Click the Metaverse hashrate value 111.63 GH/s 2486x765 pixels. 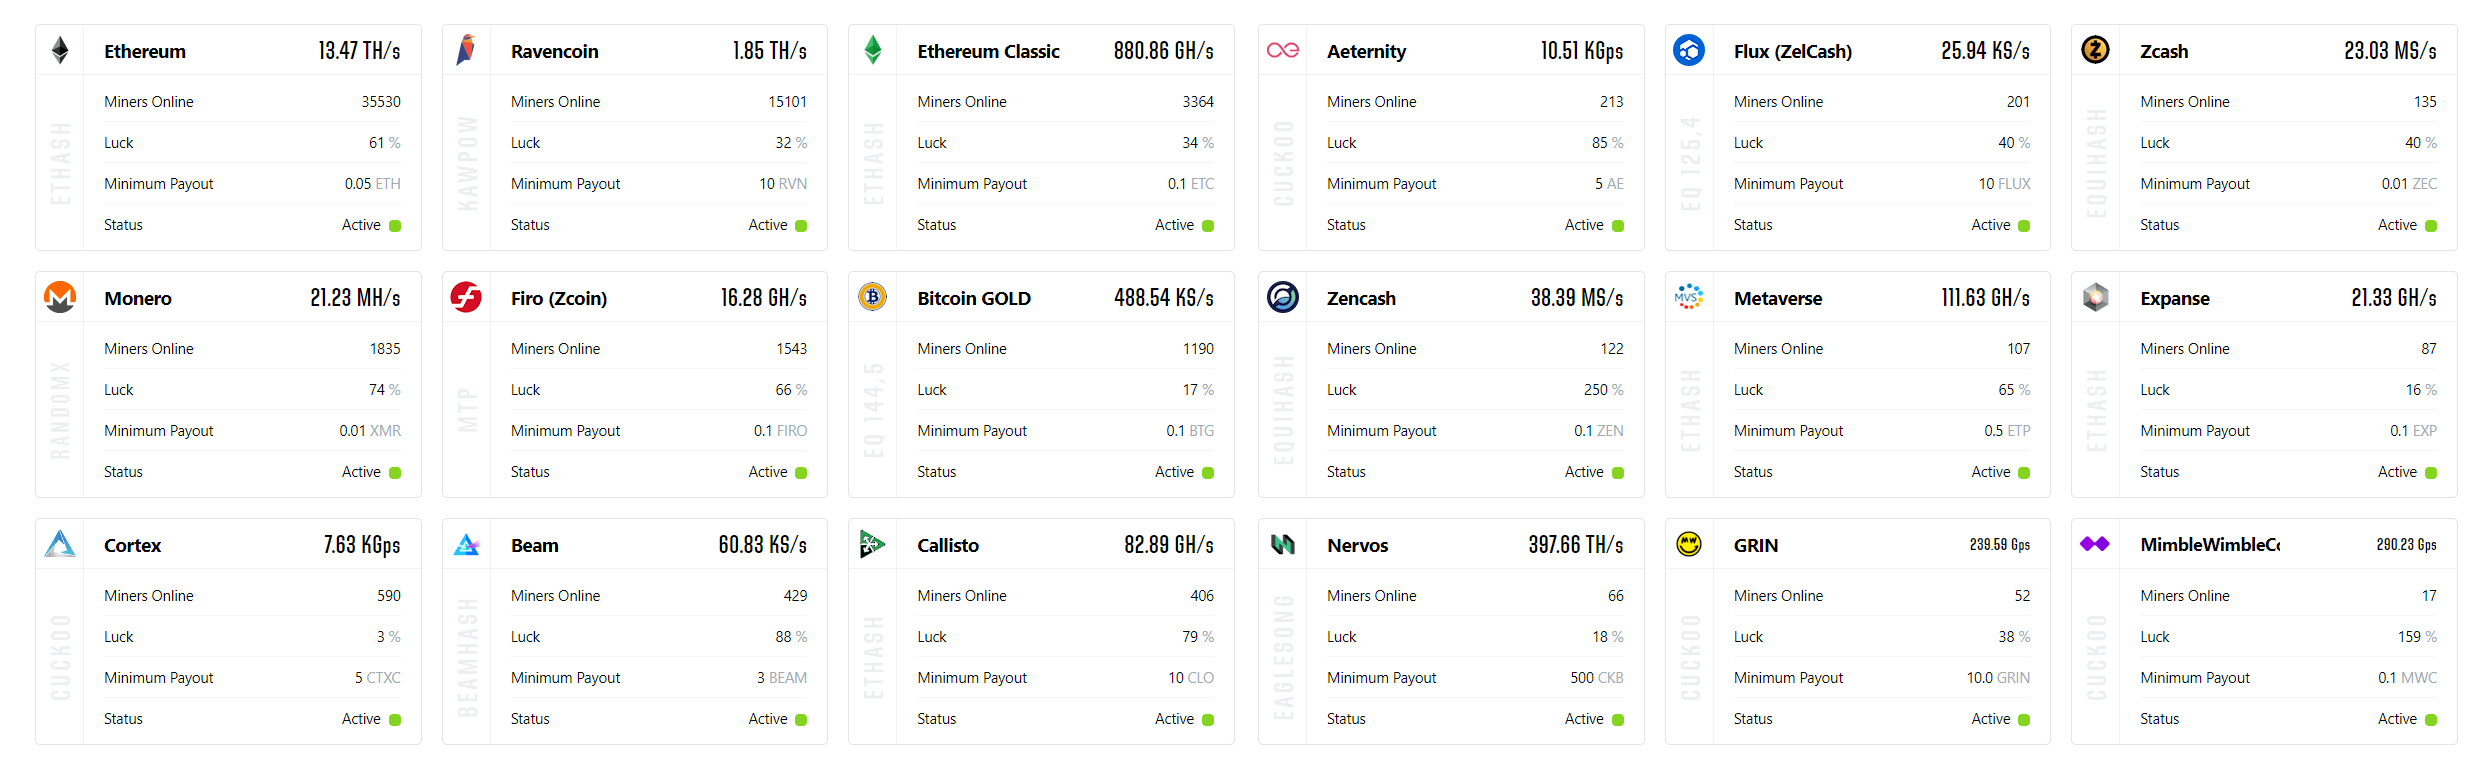pos(1984,297)
